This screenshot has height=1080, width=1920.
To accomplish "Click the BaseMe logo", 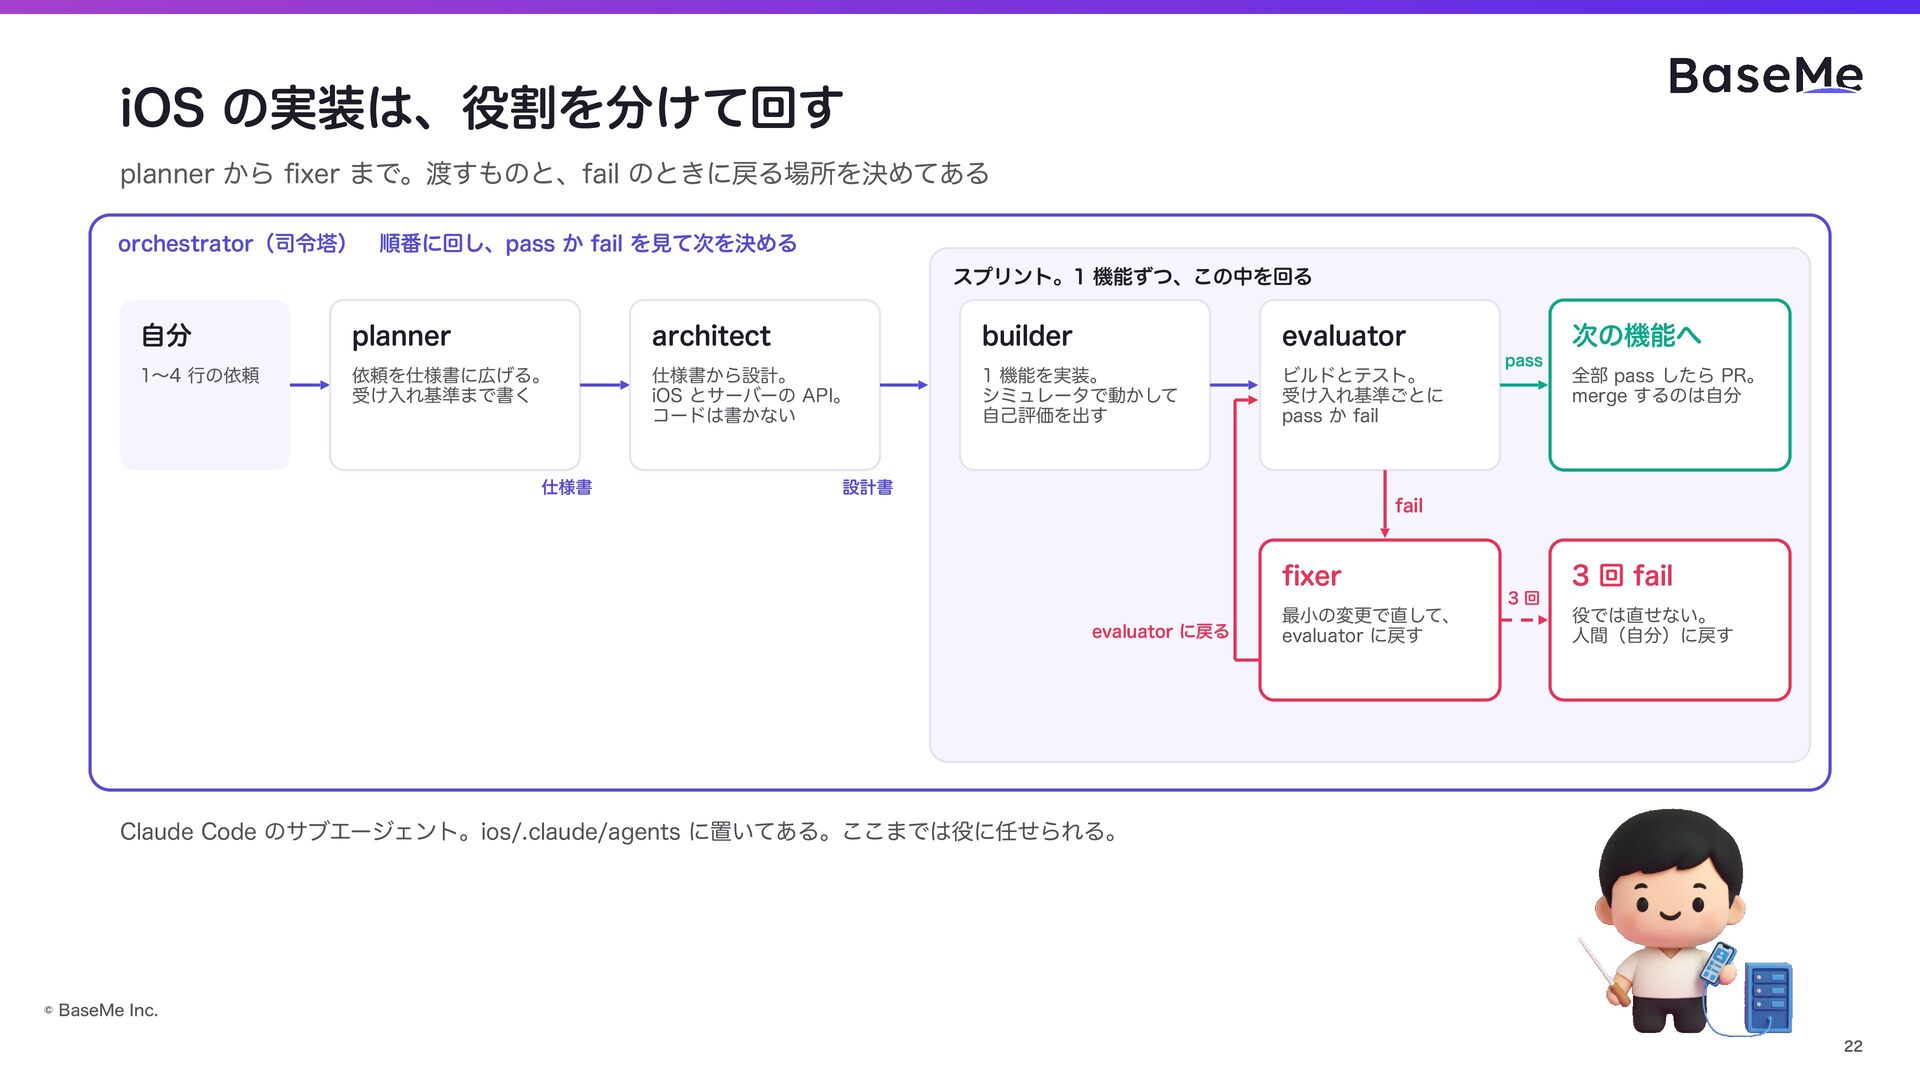I will [x=1765, y=76].
